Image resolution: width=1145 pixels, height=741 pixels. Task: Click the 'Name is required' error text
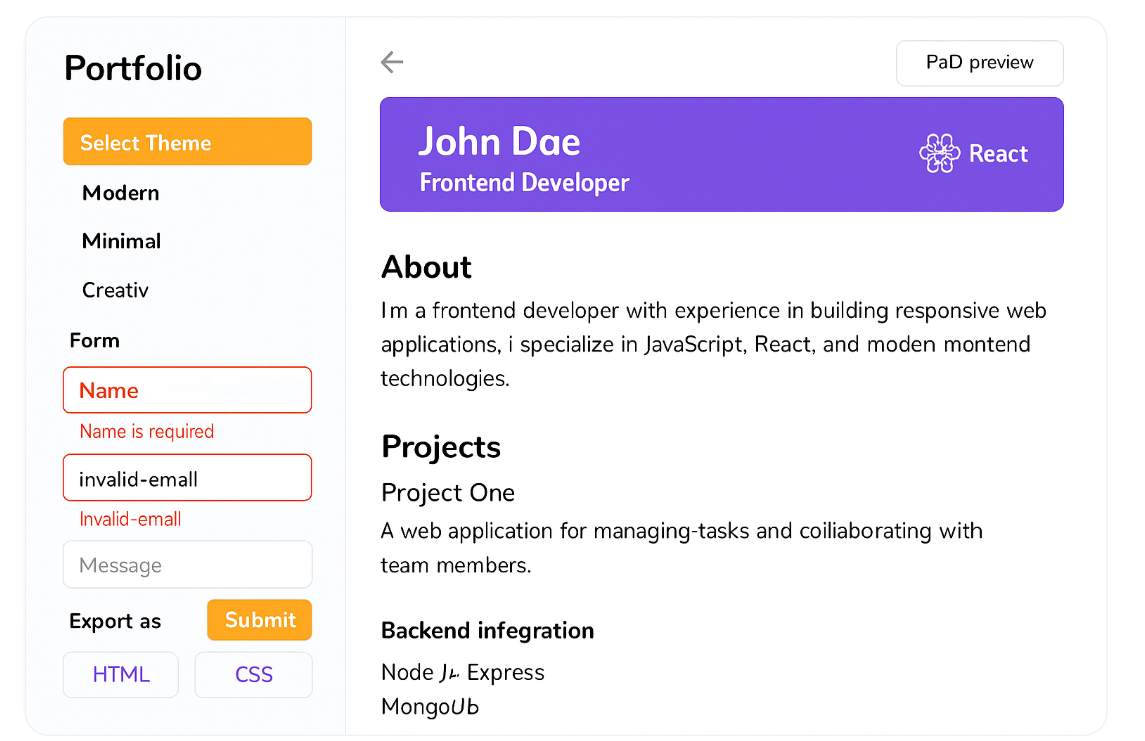147,431
